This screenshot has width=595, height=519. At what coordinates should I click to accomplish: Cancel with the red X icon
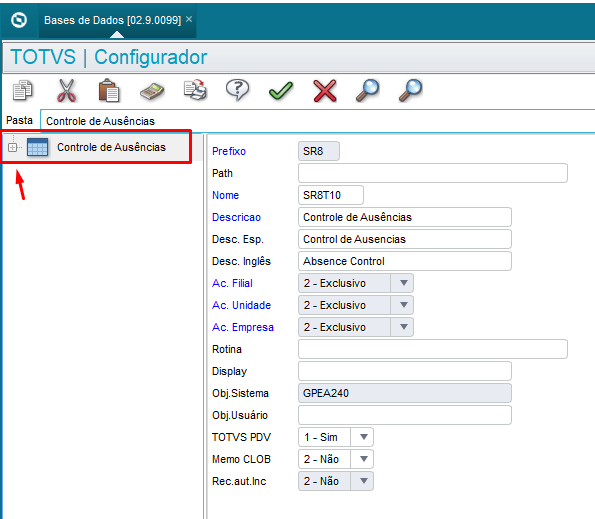tap(325, 91)
